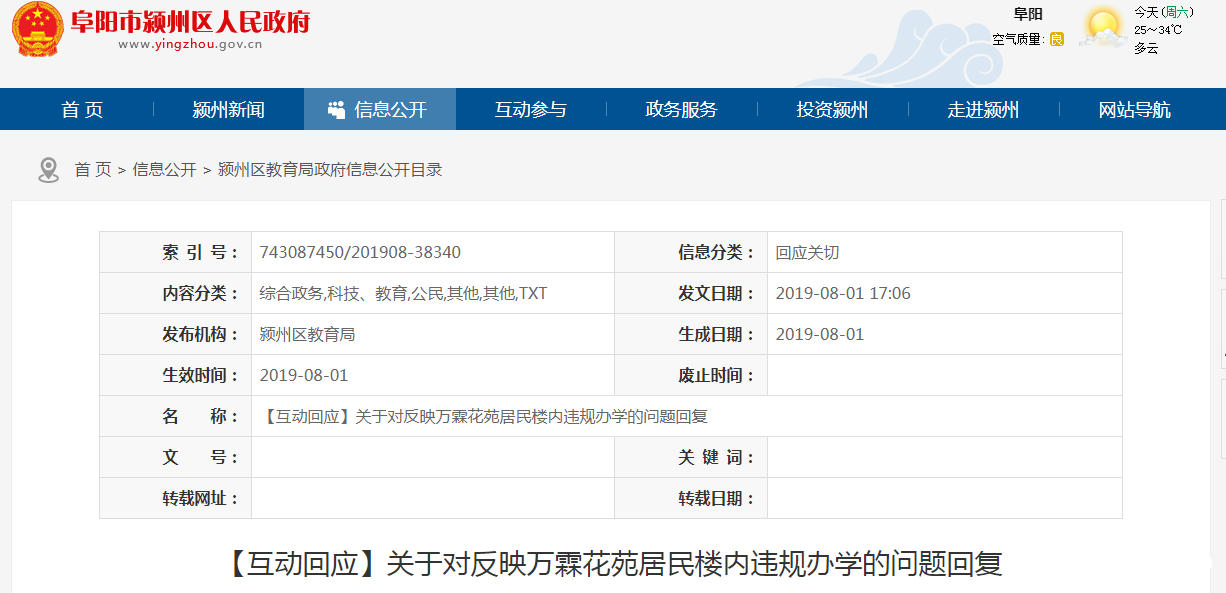
Task: Open 颍州新闻 in the navigation bar
Action: coord(228,110)
